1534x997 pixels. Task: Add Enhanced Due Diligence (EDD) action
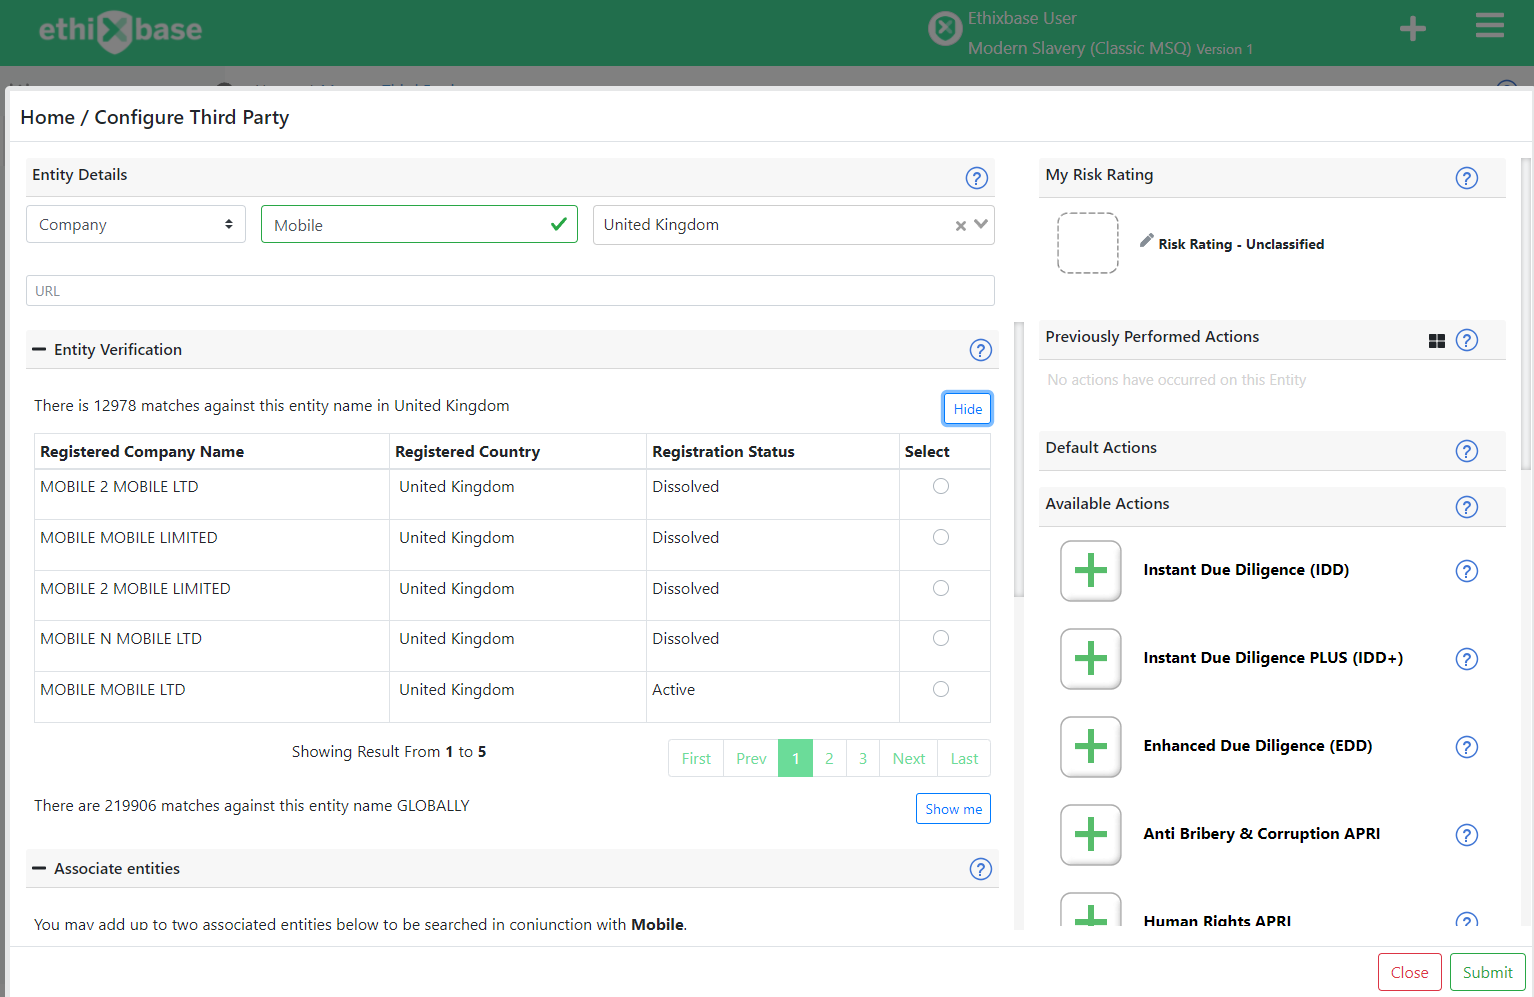[x=1090, y=746]
